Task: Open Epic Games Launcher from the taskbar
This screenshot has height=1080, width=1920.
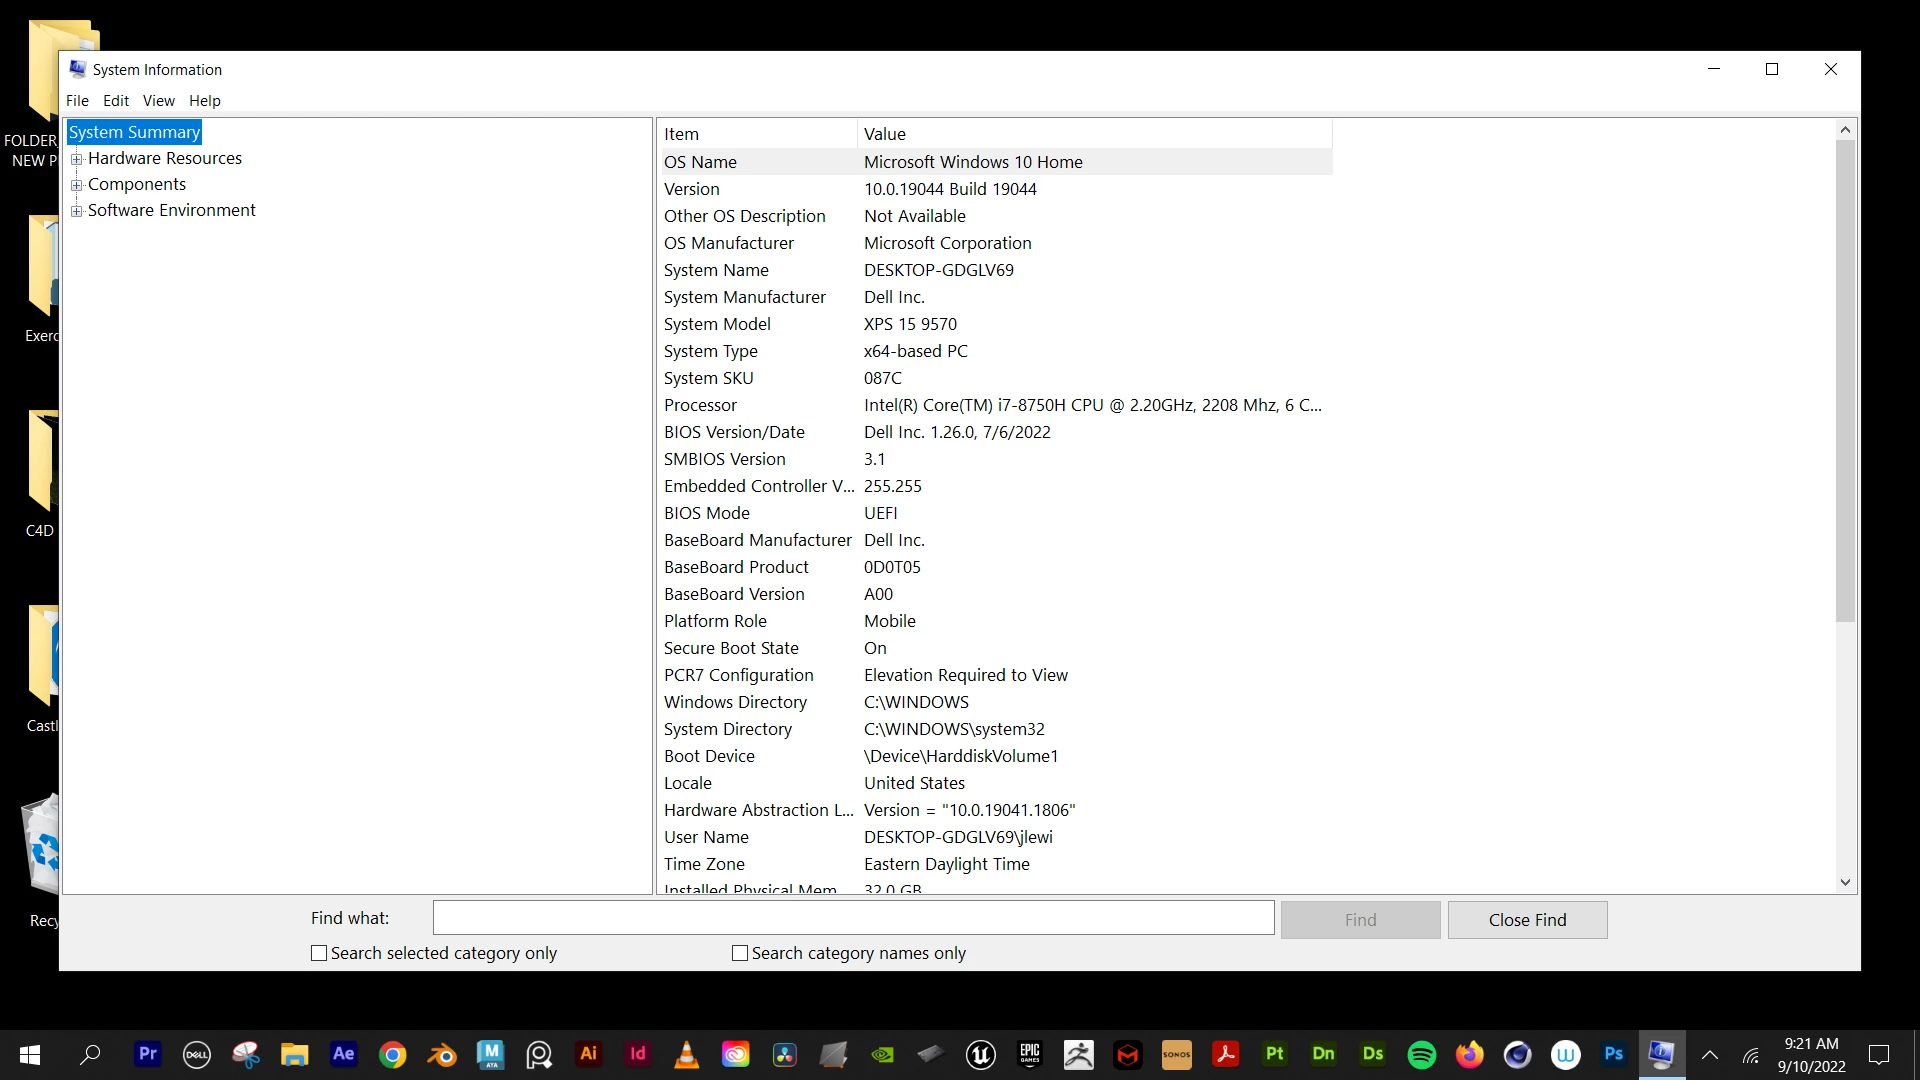Action: pos(1029,1054)
